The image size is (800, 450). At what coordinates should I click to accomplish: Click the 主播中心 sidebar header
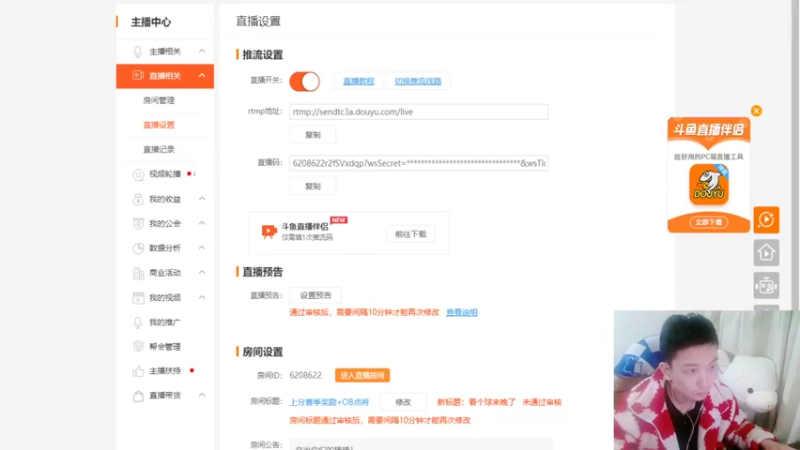[x=151, y=22]
